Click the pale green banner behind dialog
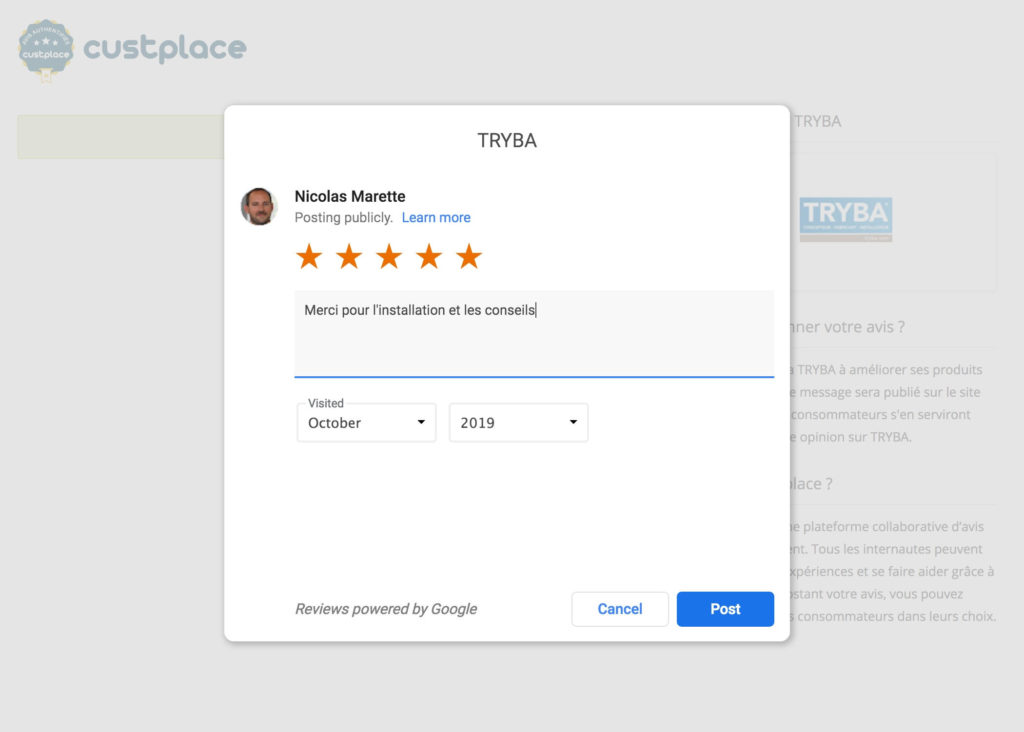Viewport: 1024px width, 732px height. click(x=120, y=137)
